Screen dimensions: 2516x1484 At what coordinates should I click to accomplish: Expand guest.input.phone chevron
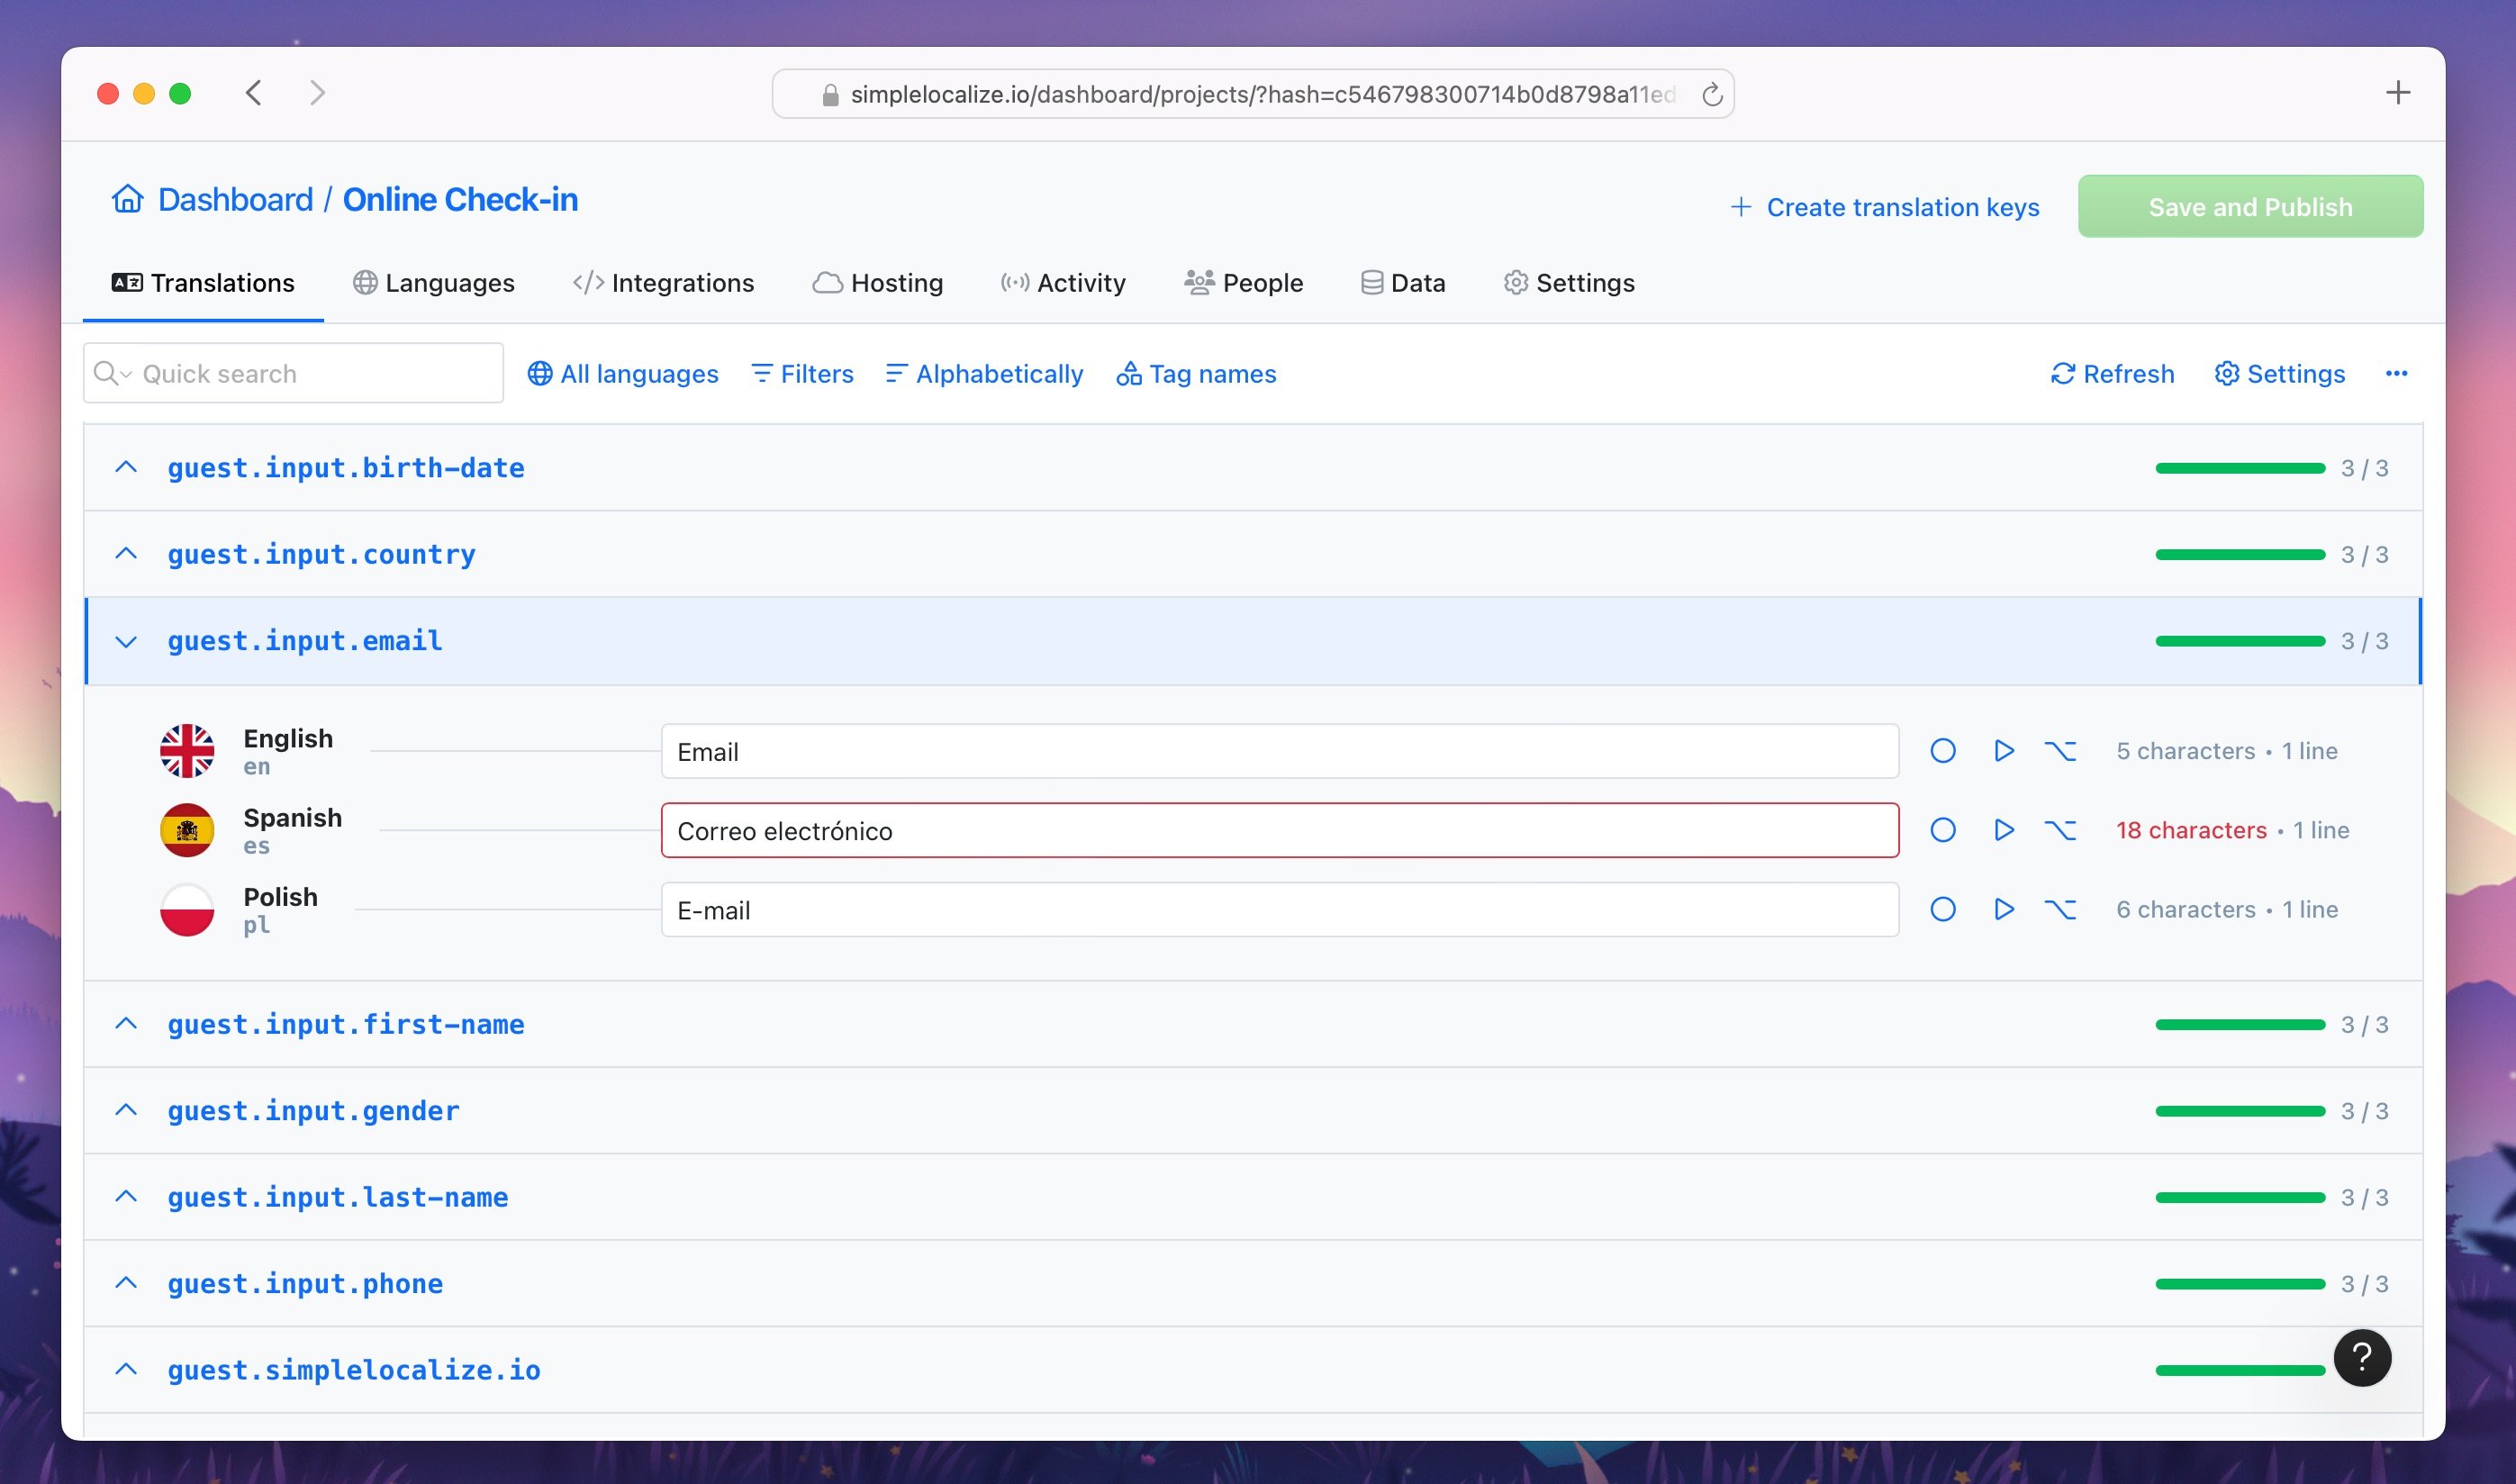[x=126, y=1282]
